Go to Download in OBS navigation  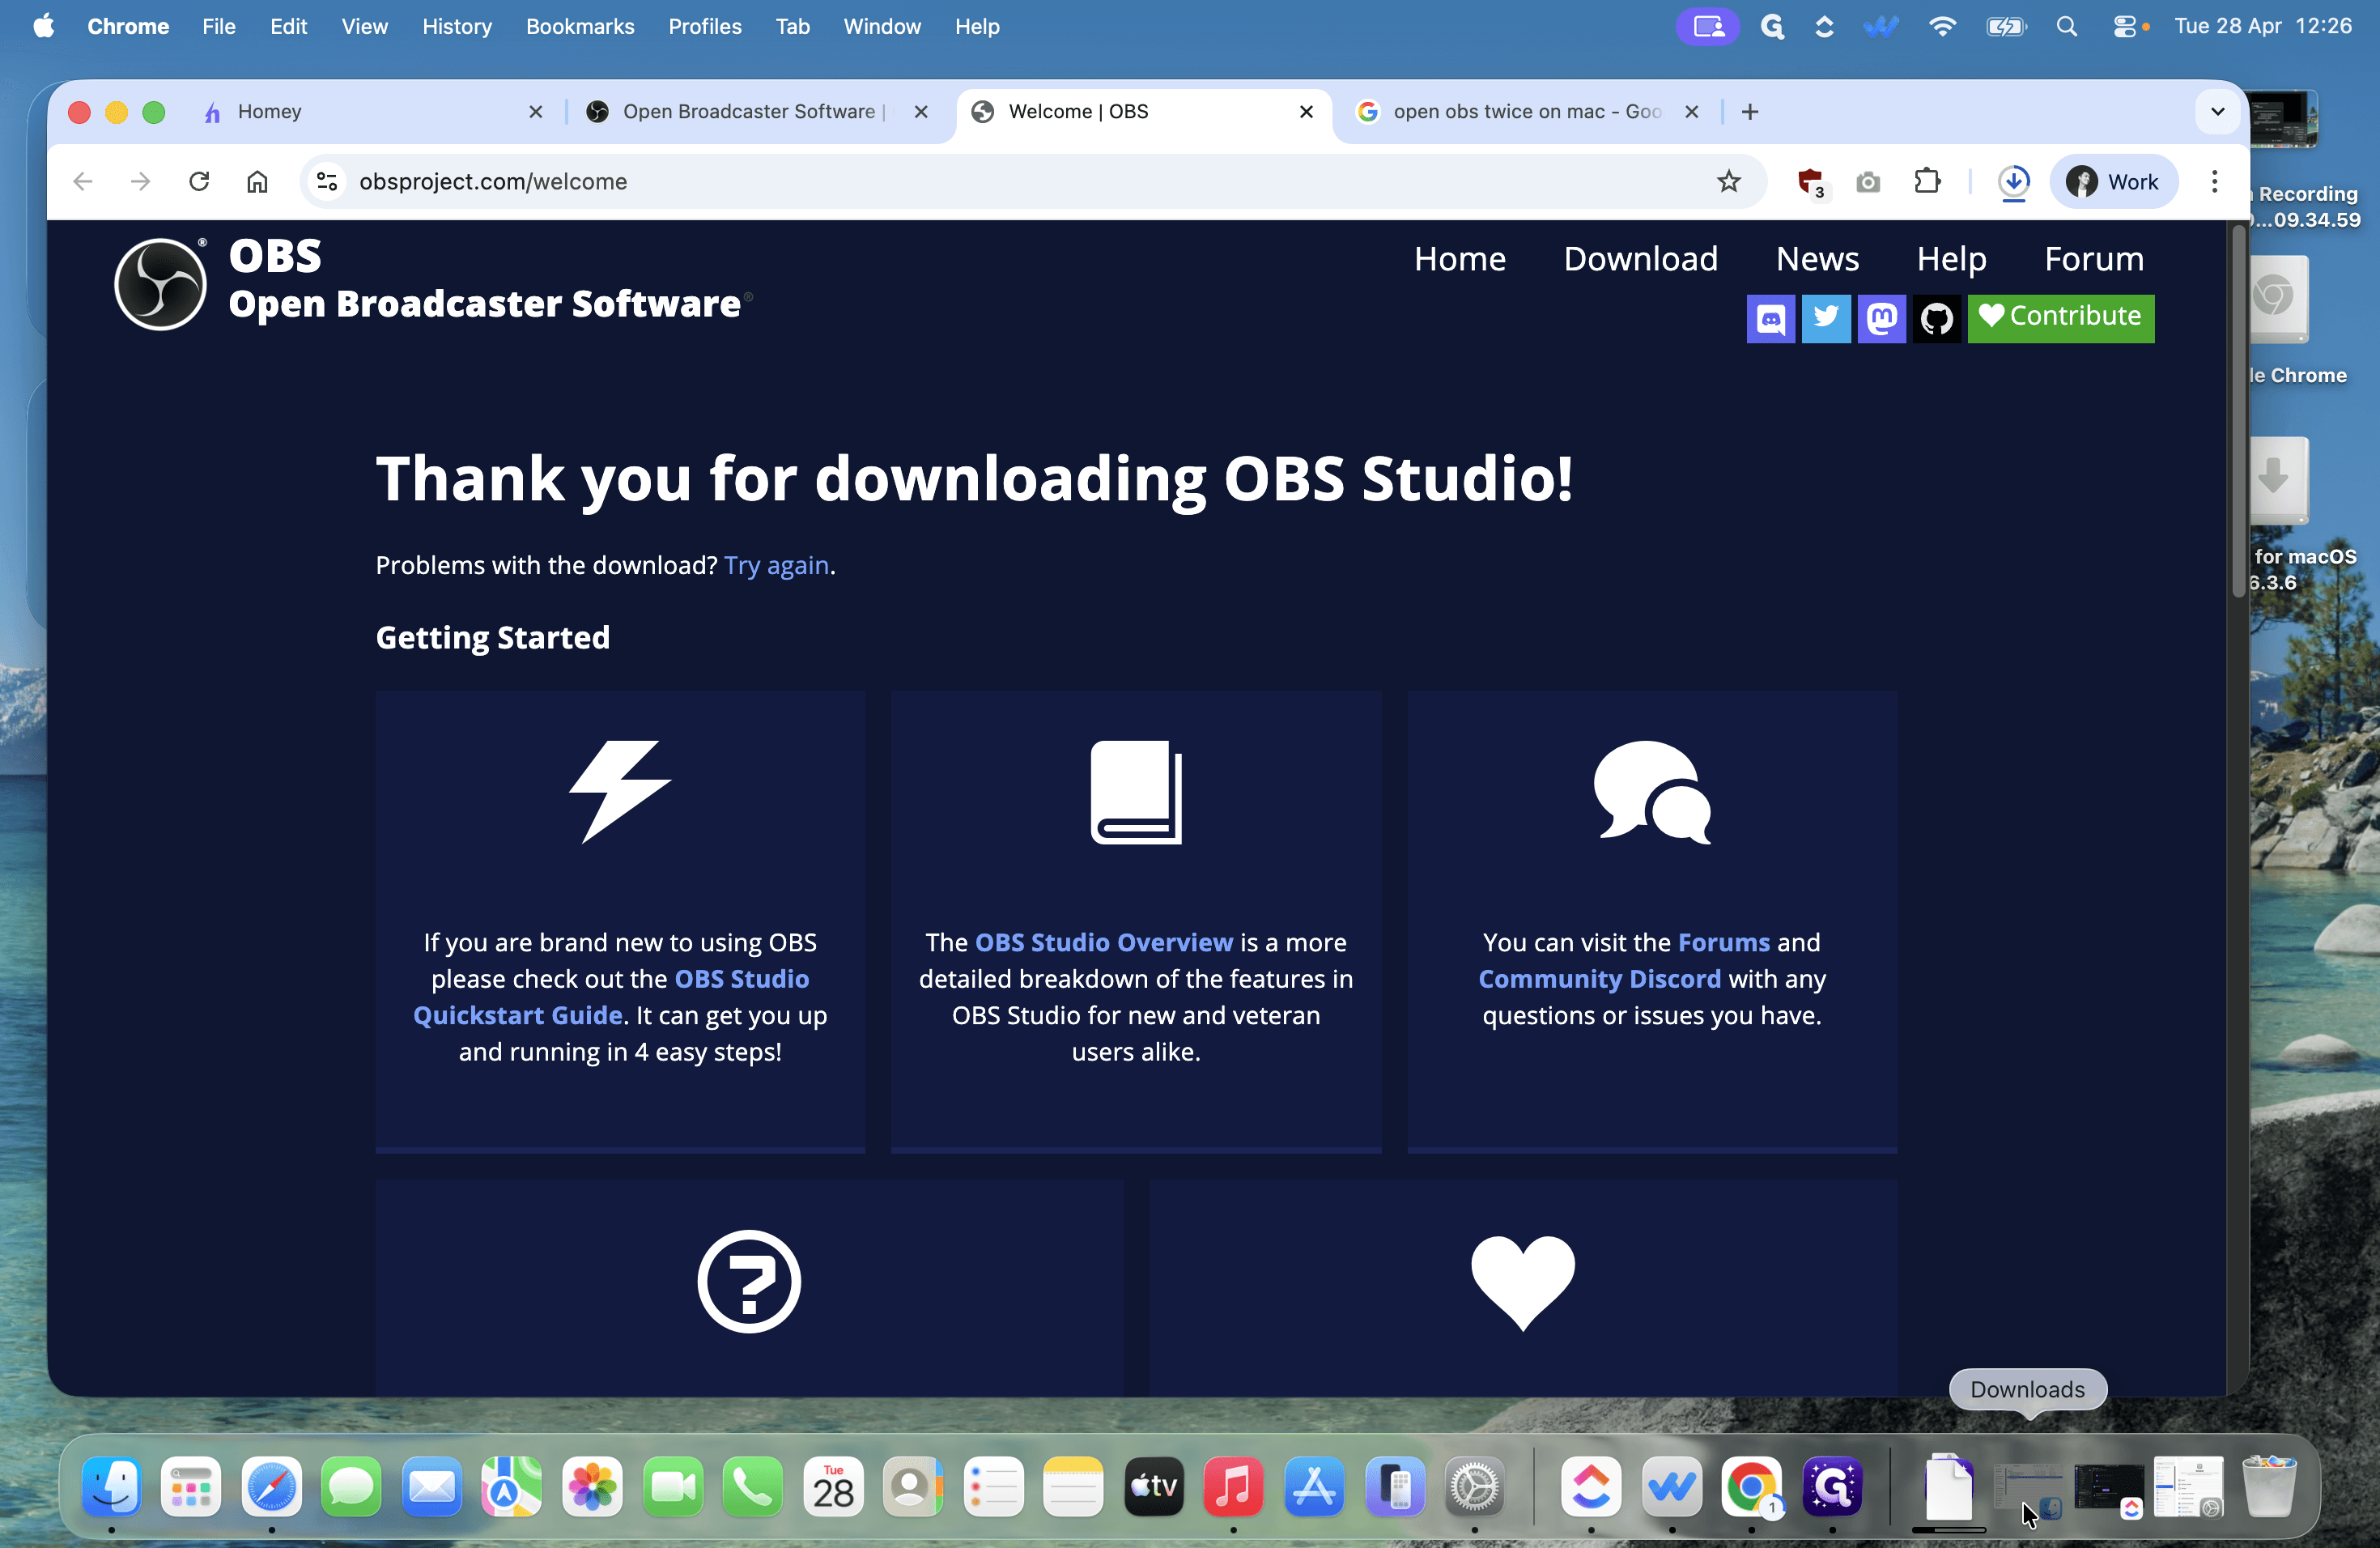1640,259
